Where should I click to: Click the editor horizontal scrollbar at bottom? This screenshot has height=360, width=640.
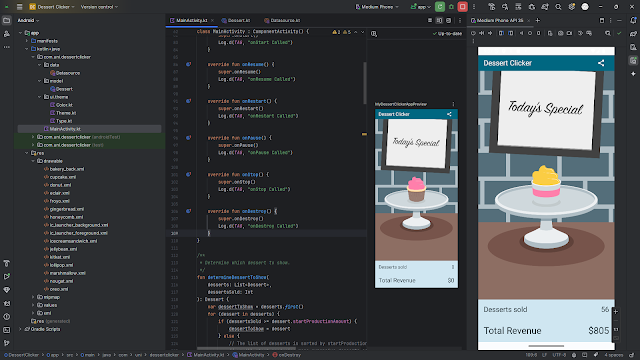pos(247,349)
